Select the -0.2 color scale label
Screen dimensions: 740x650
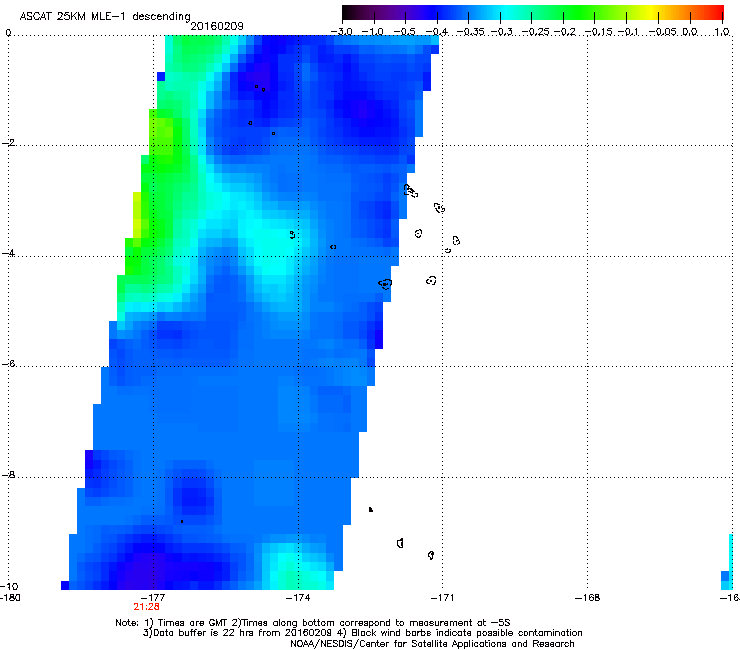click(564, 32)
